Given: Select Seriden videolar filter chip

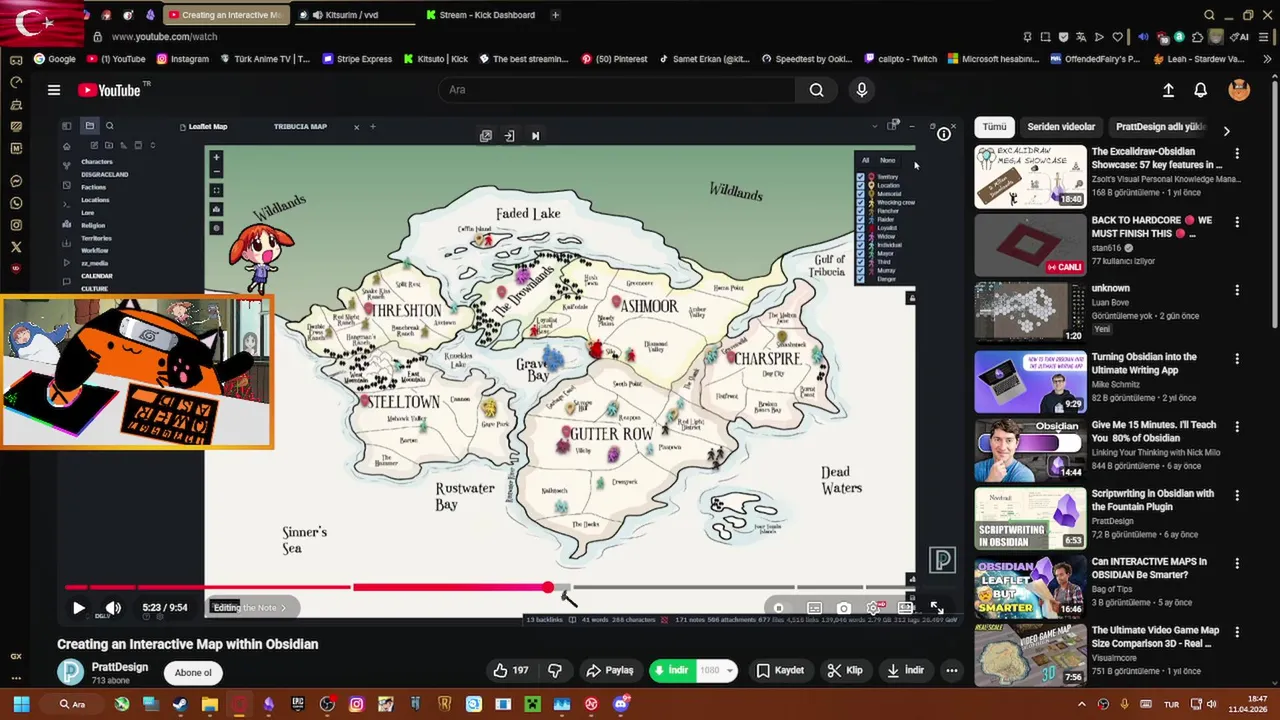Looking at the screenshot, I should 1061,127.
